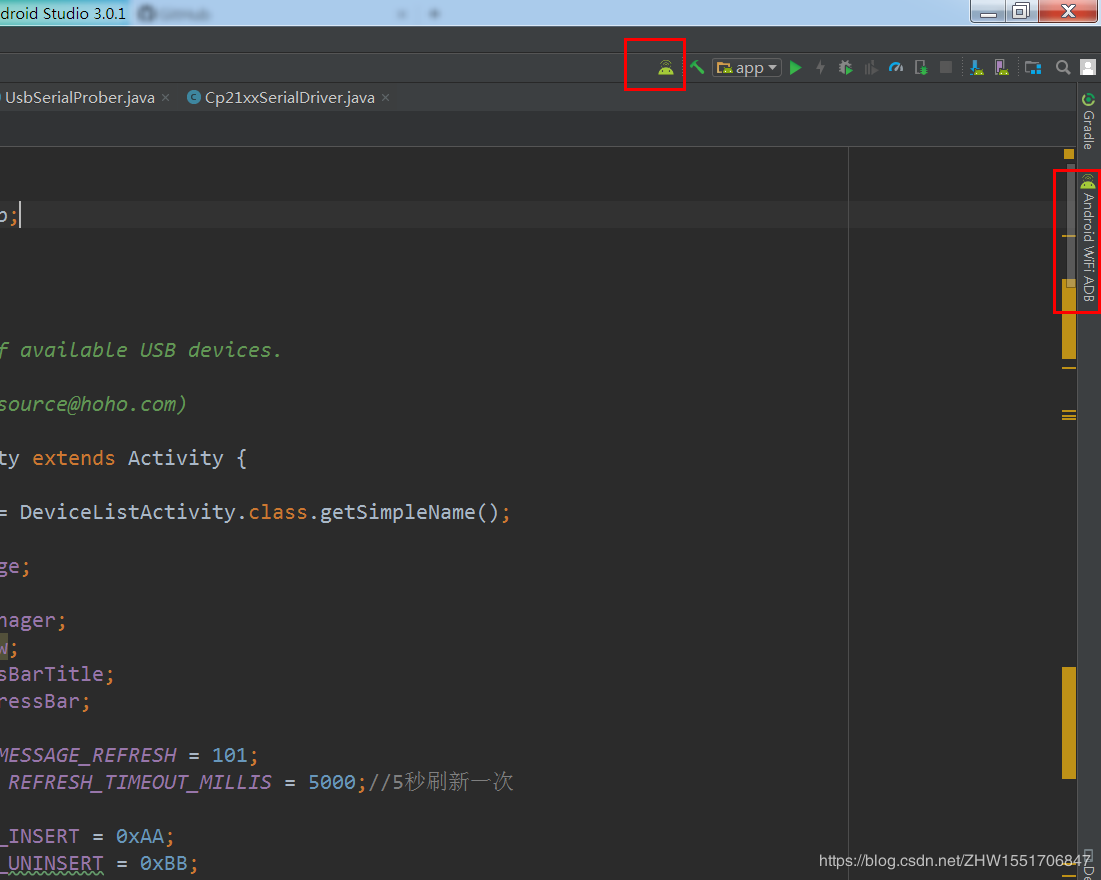The image size is (1101, 880).
Task: Click the Android WiFi ADB toolbar icon
Action: (666, 68)
